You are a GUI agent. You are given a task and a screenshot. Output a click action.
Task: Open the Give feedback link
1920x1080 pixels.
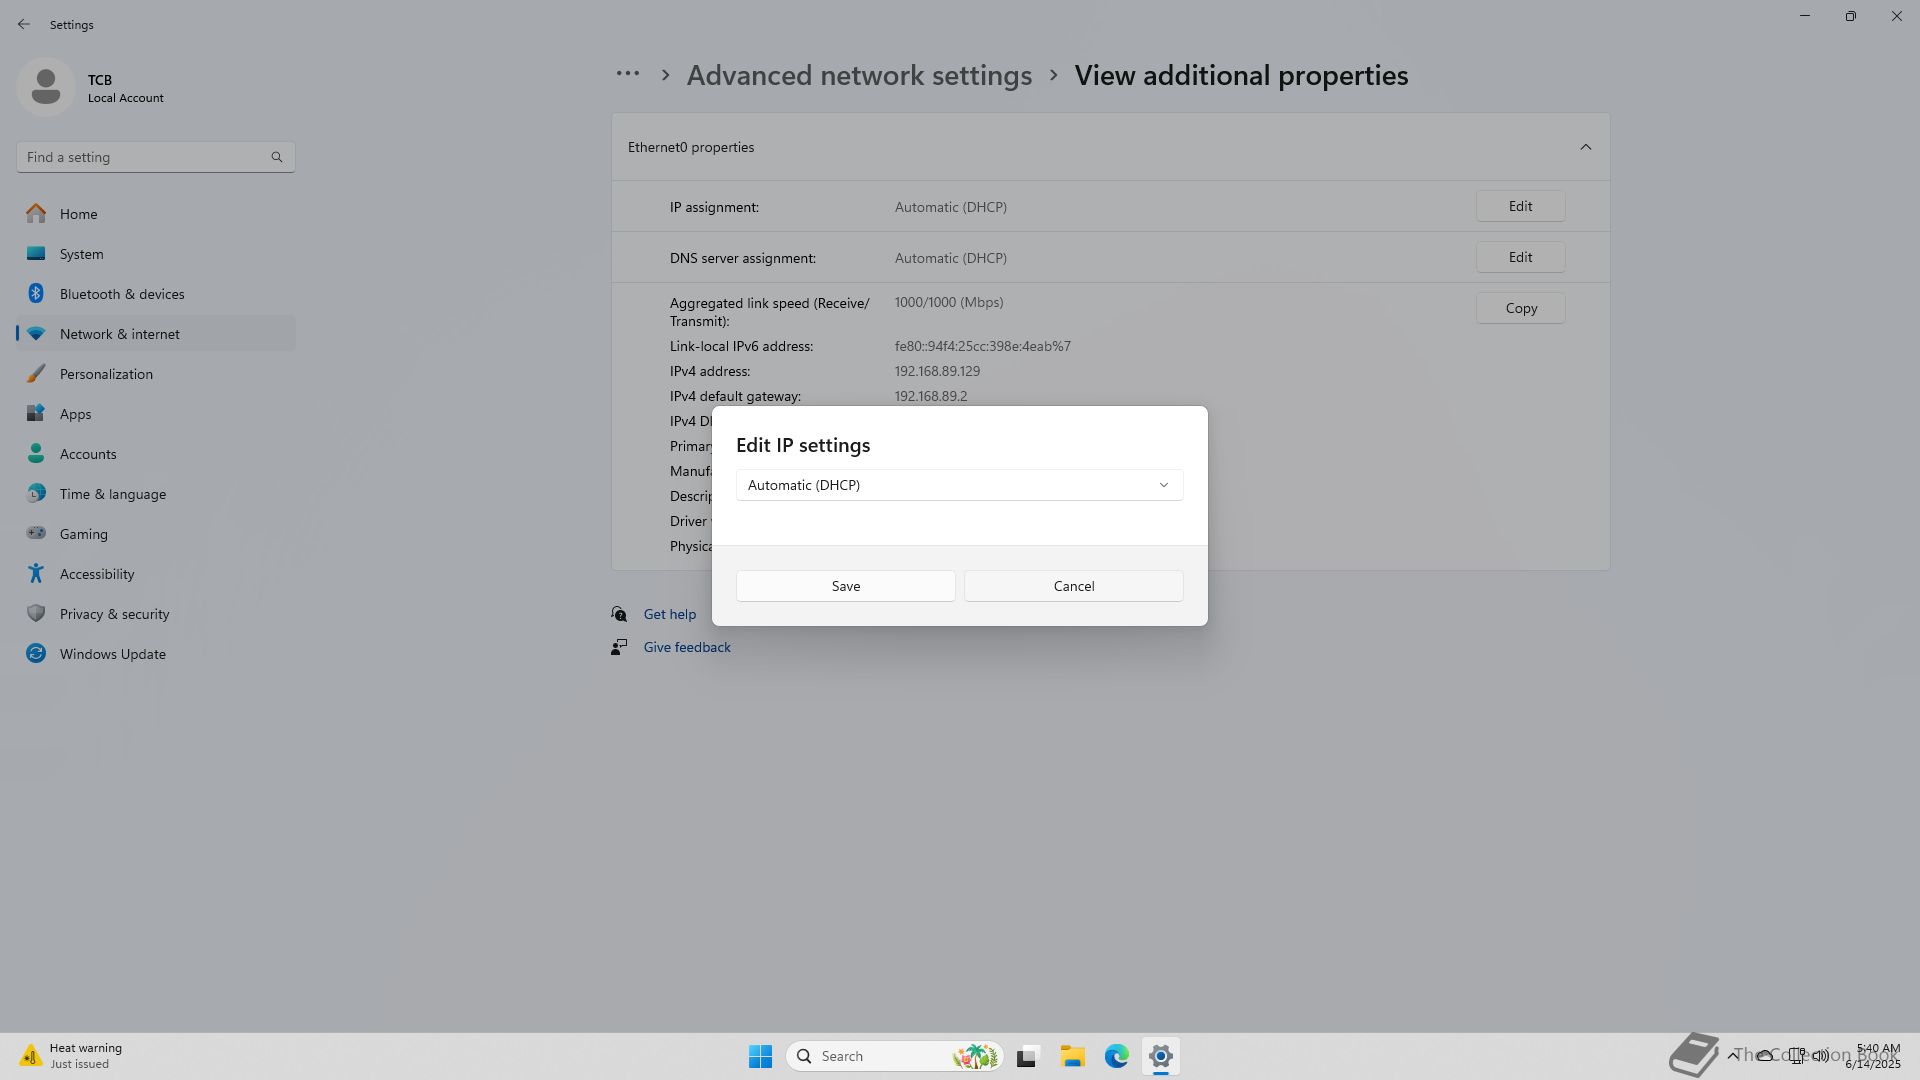687,647
